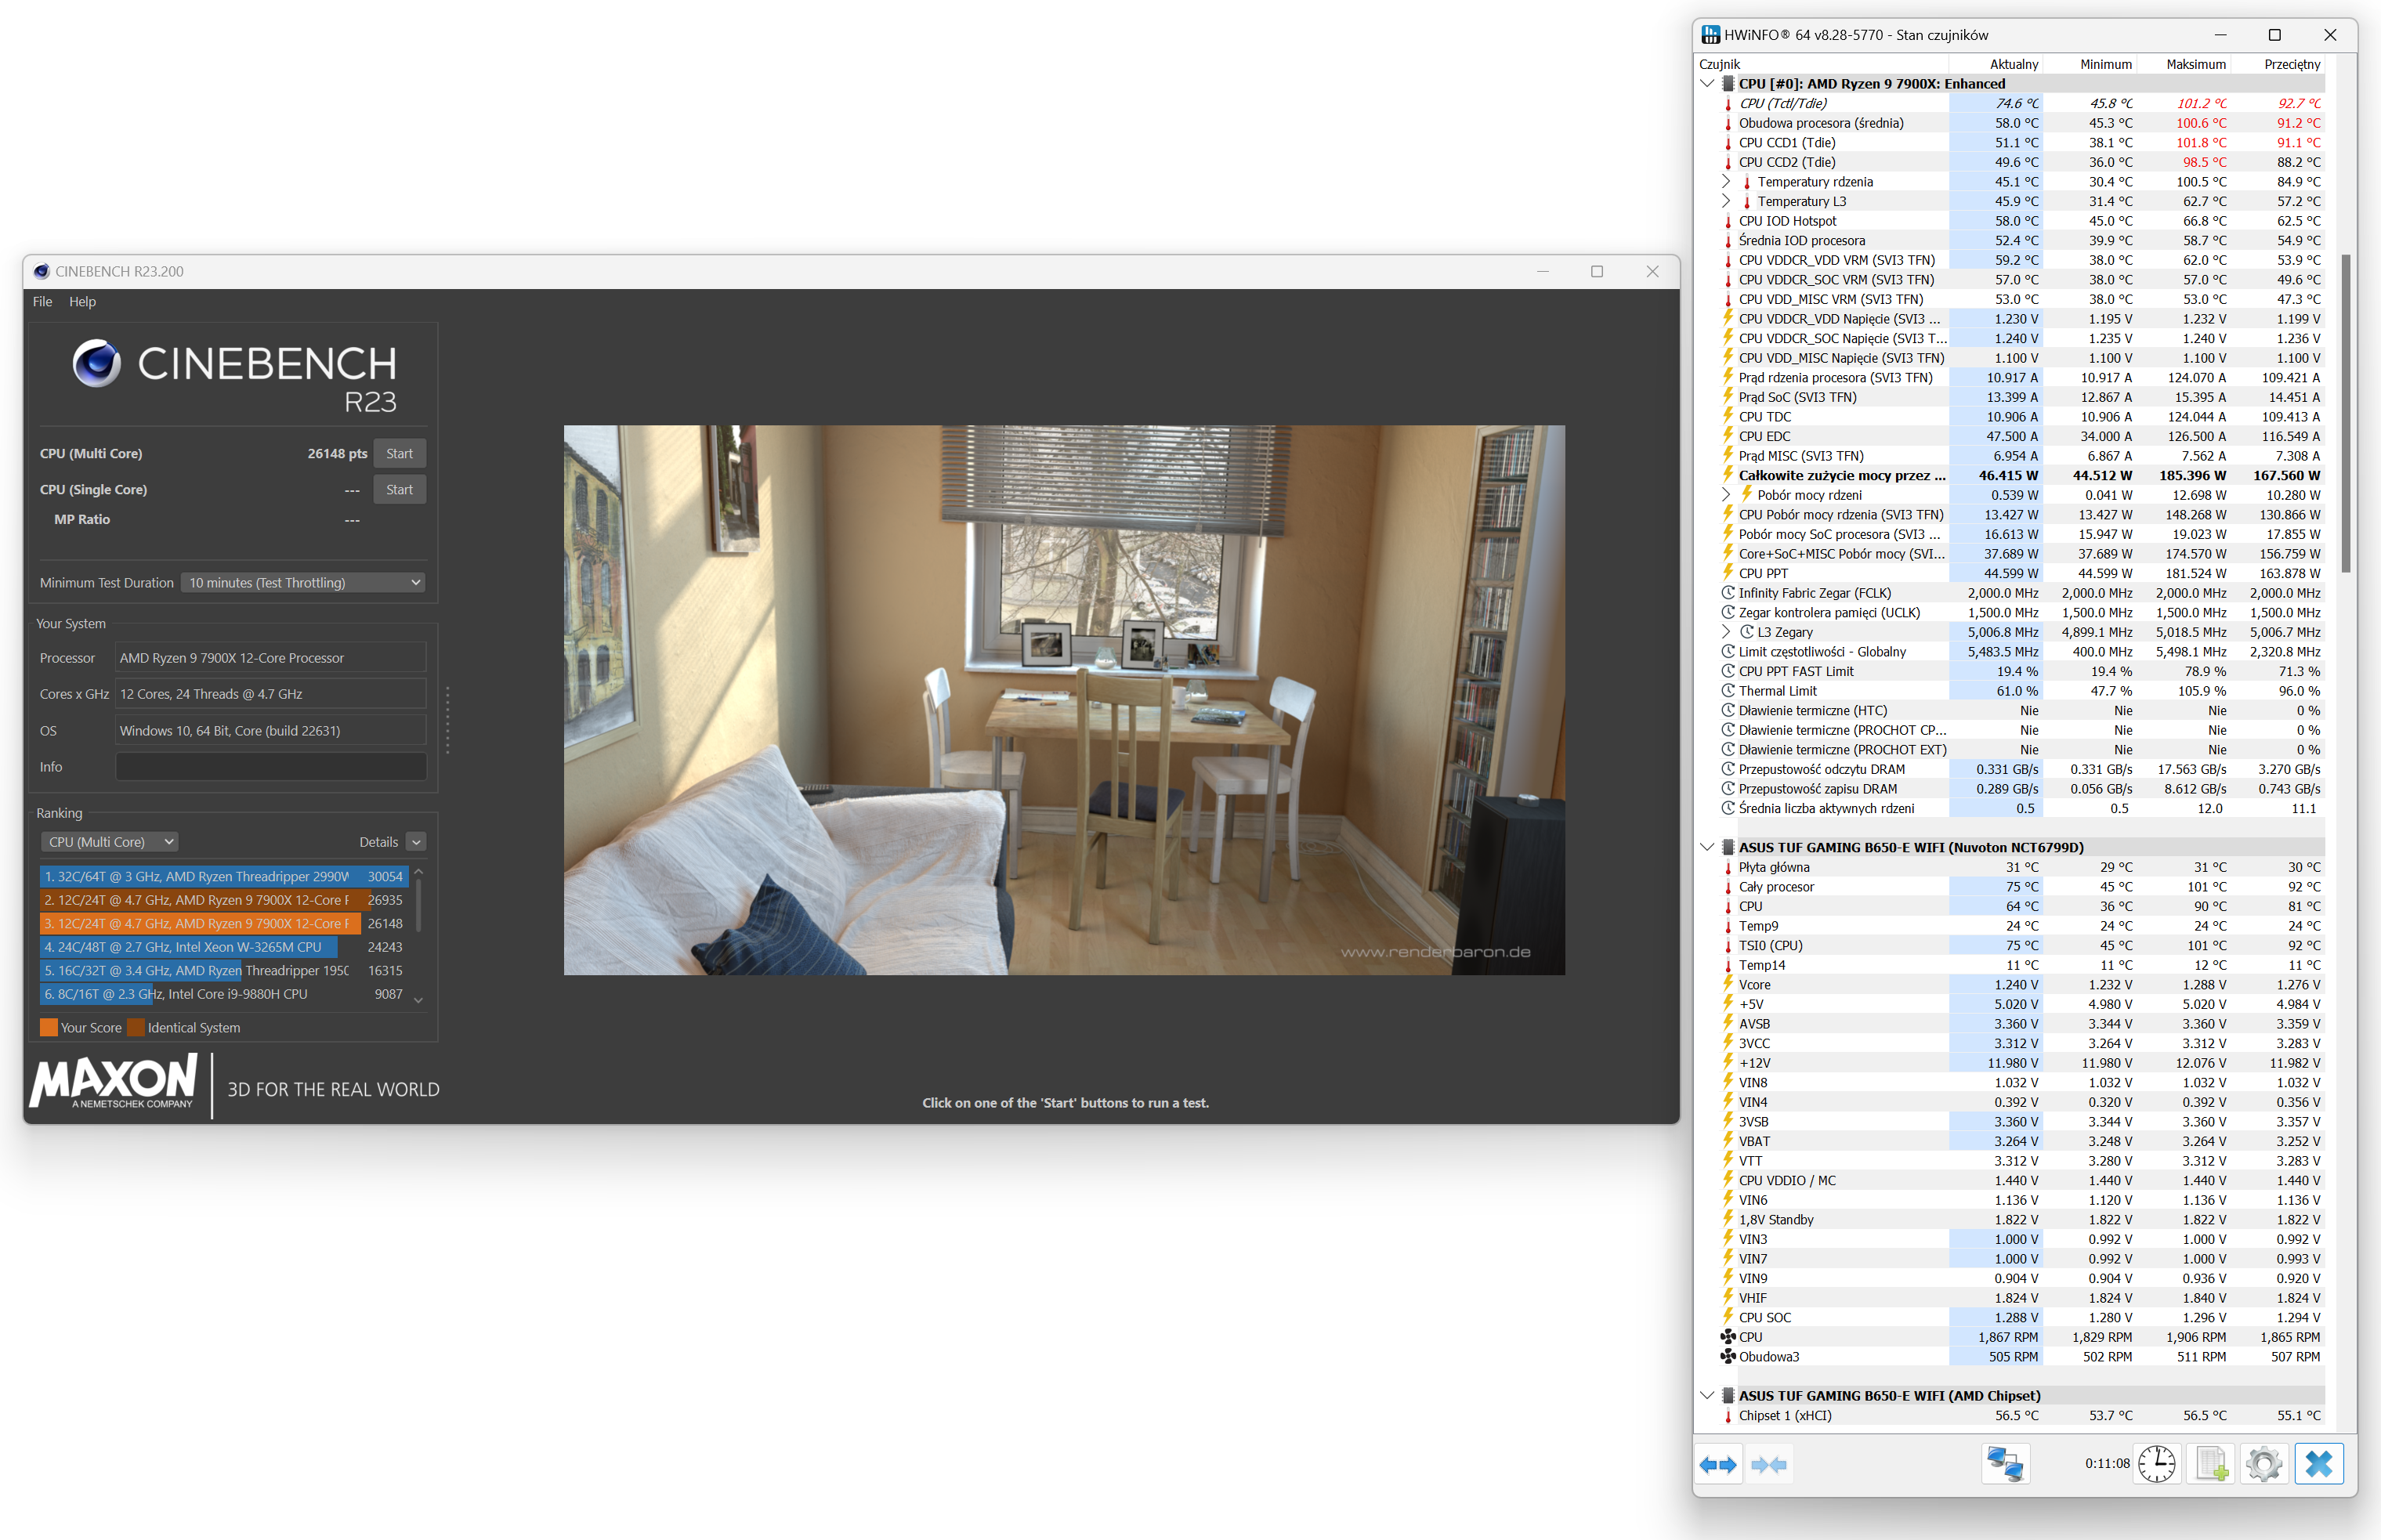
Task: Toggle the ranking Details arrow button
Action: [x=417, y=842]
